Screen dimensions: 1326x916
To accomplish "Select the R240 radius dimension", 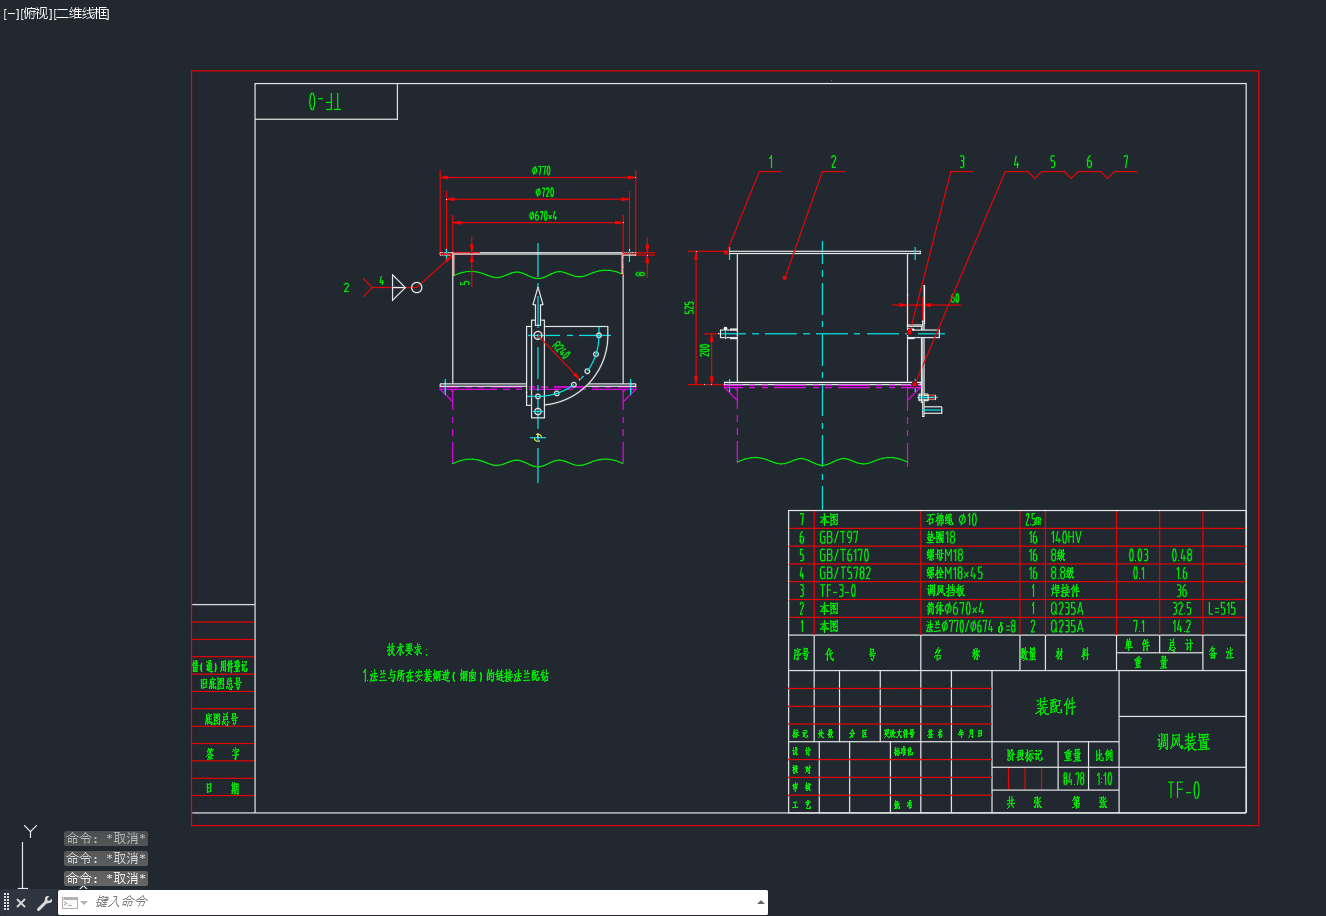I will [560, 351].
